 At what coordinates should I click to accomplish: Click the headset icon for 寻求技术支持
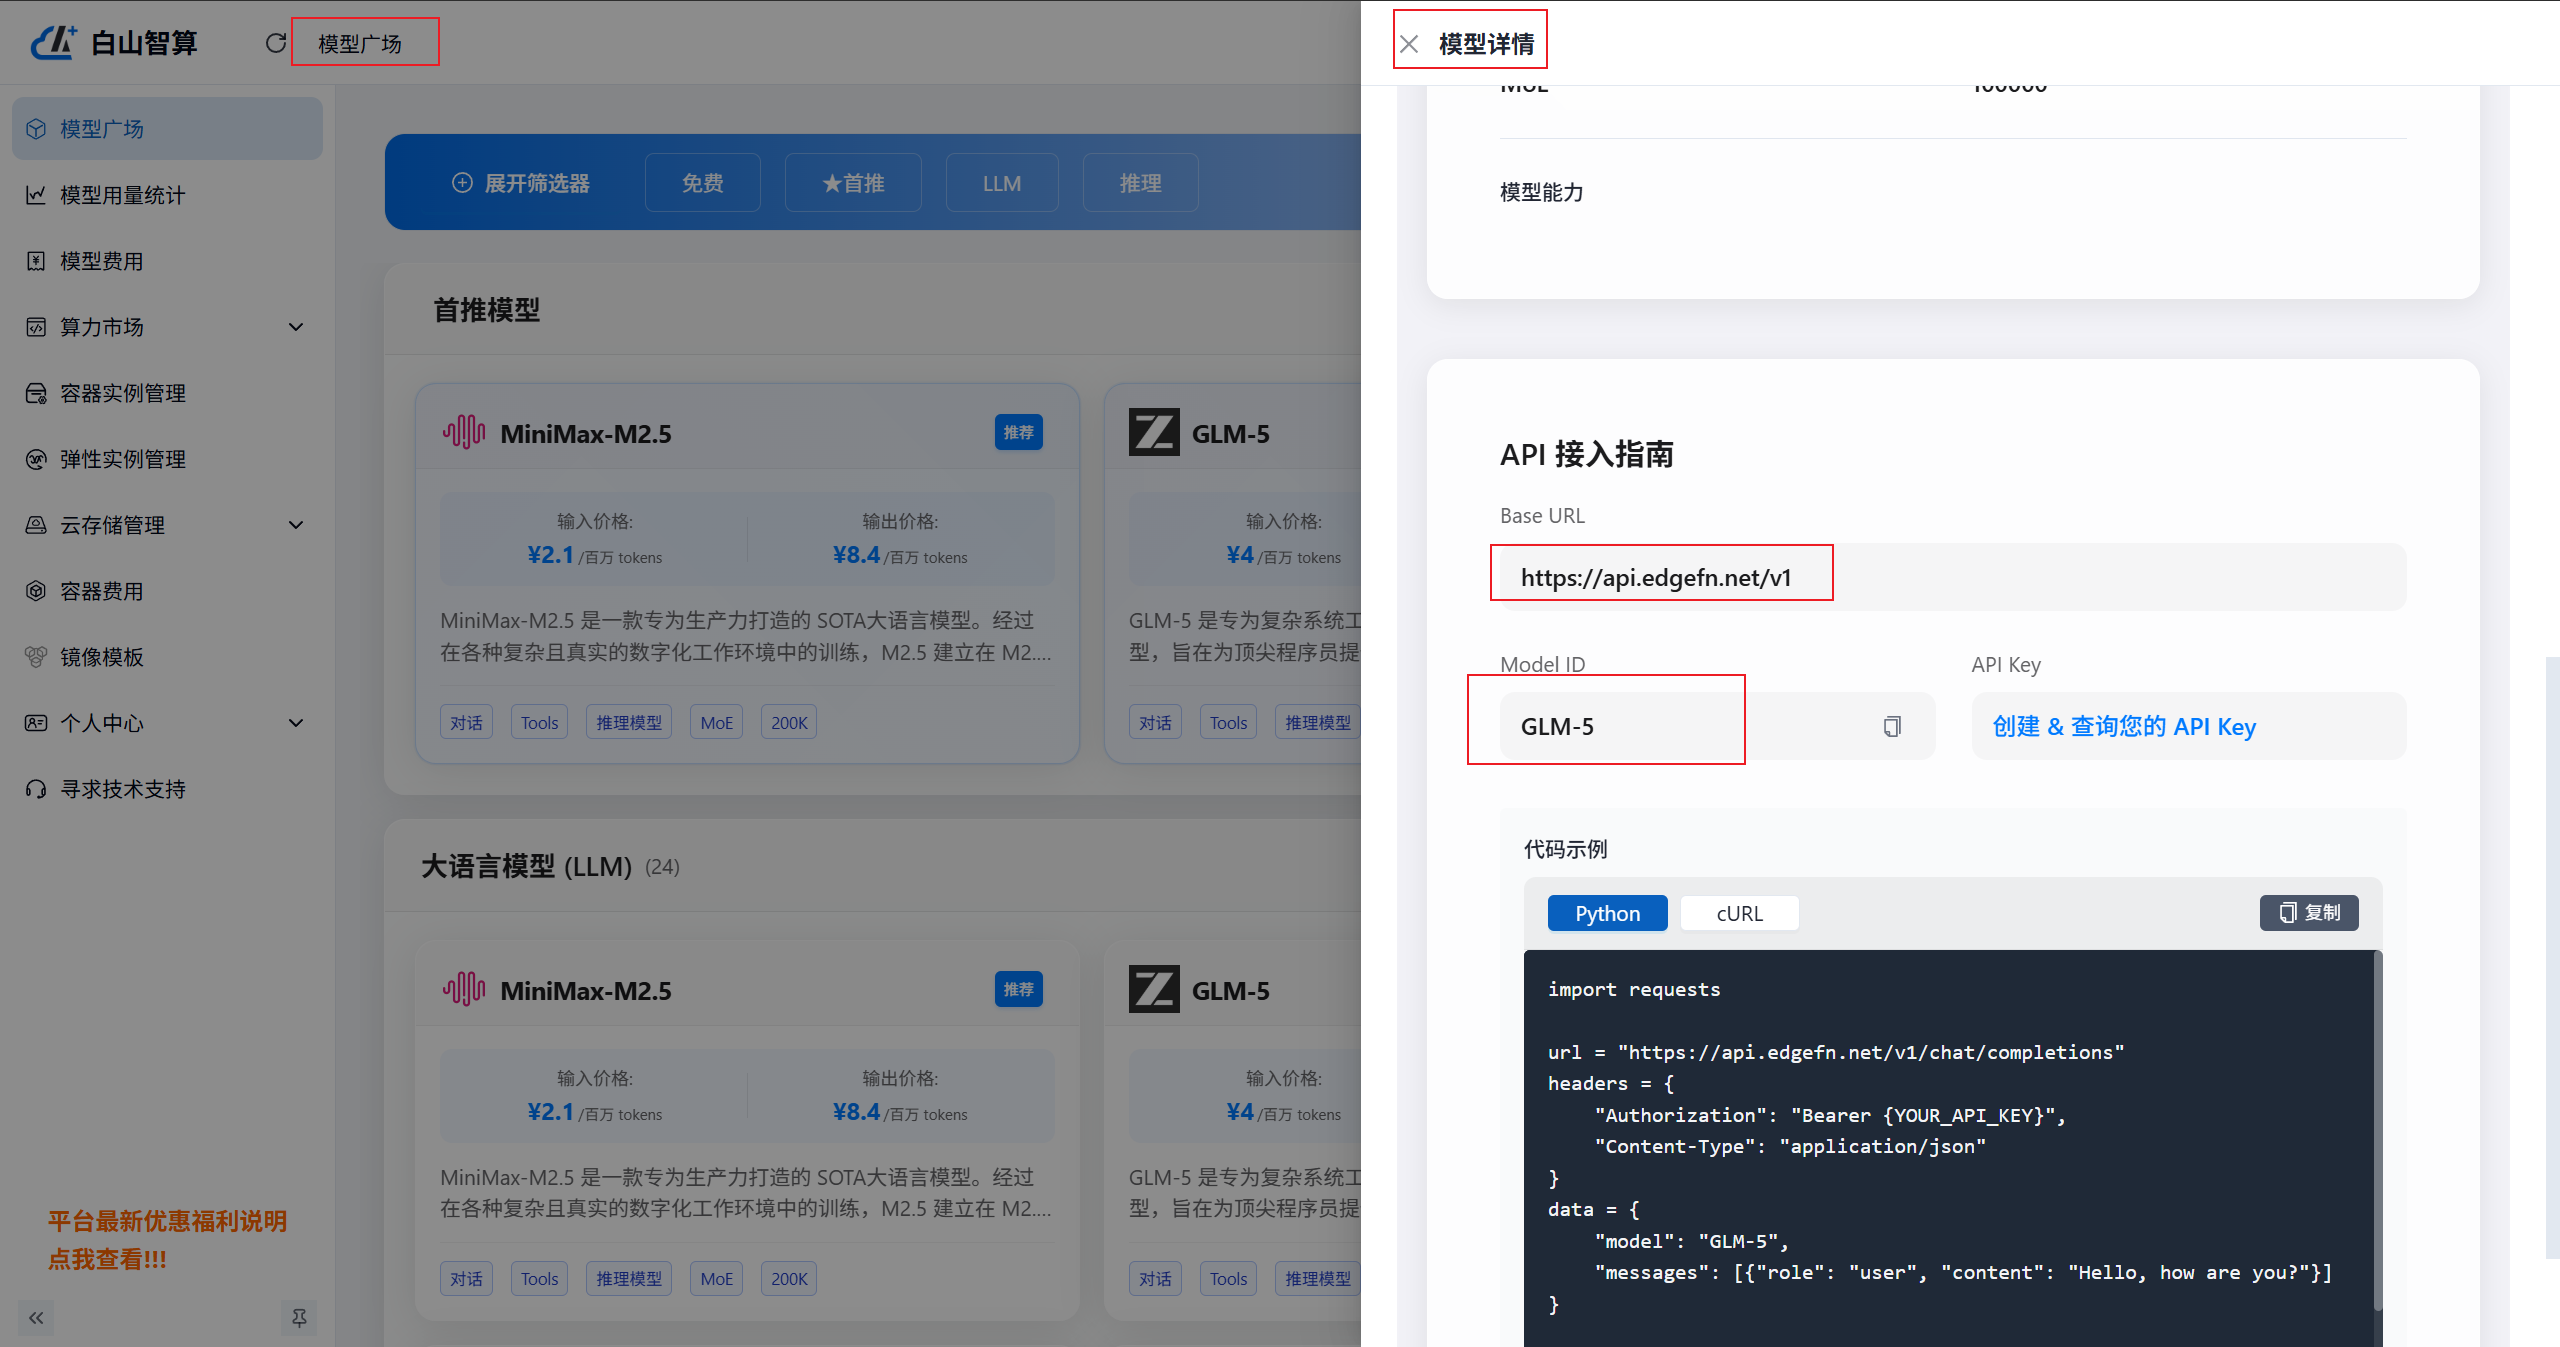tap(36, 789)
